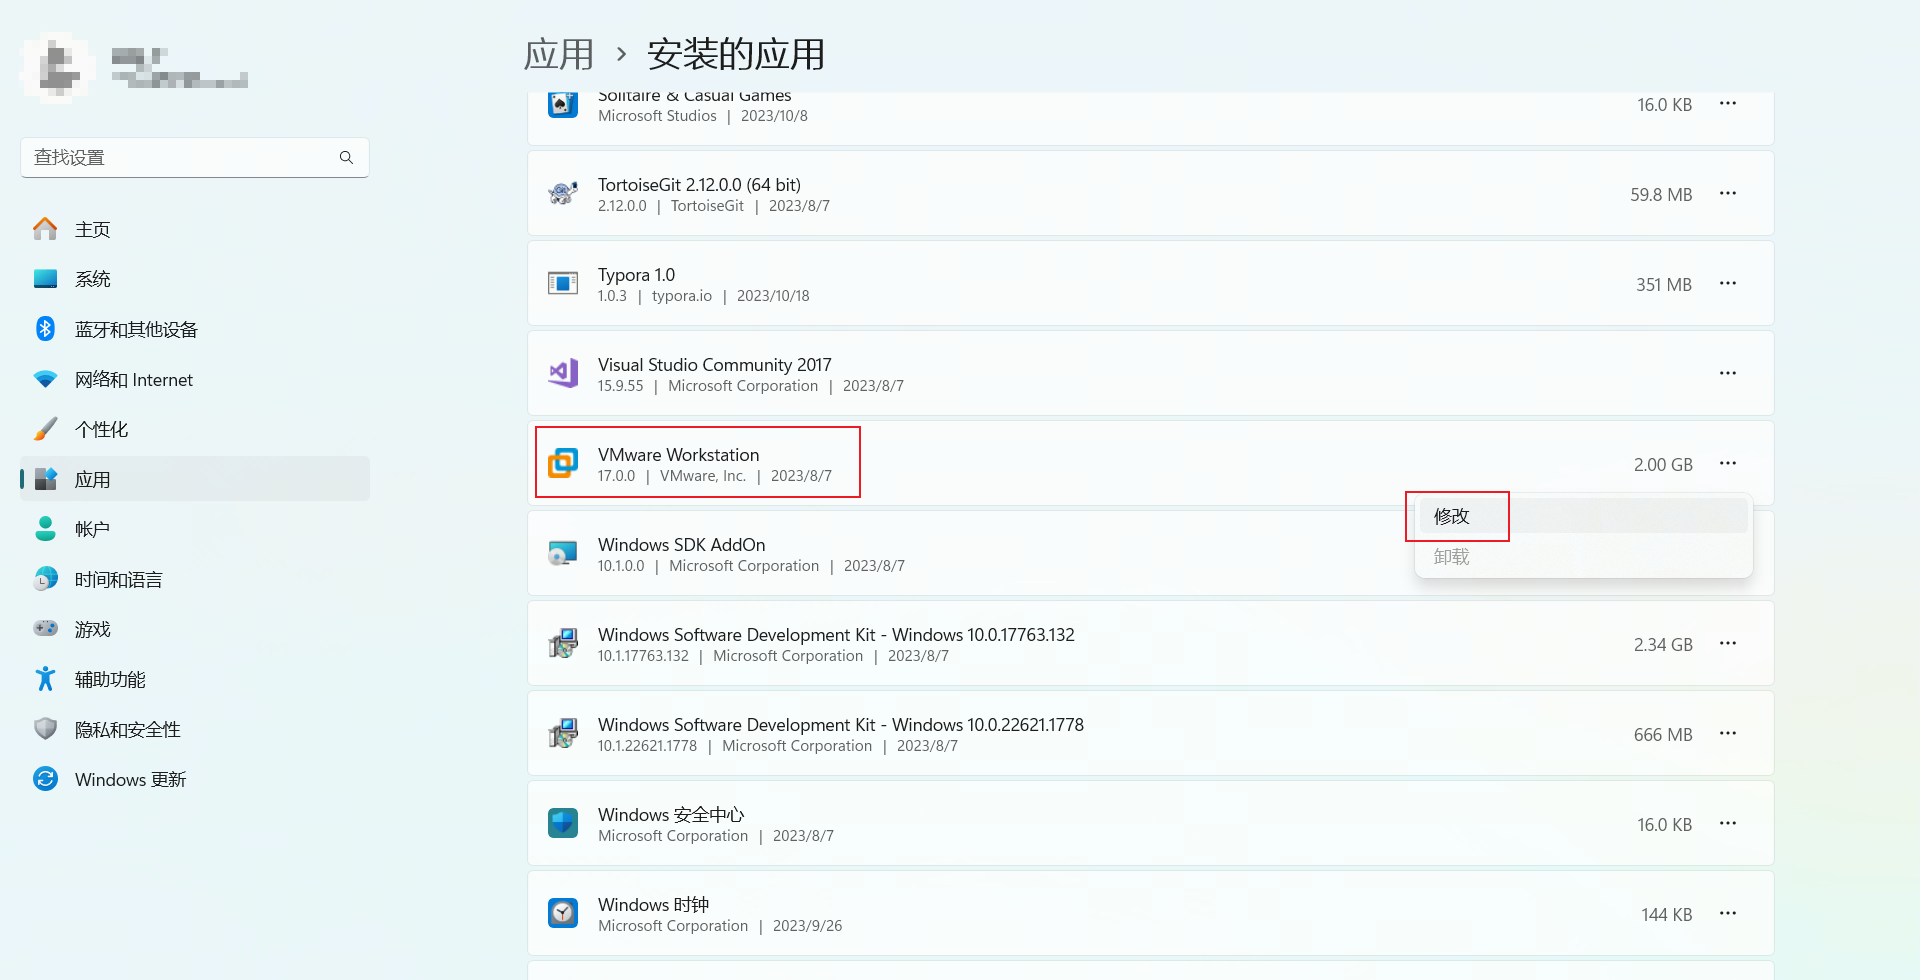Choose 卸载 in the context menu
The width and height of the screenshot is (1920, 980).
point(1583,556)
